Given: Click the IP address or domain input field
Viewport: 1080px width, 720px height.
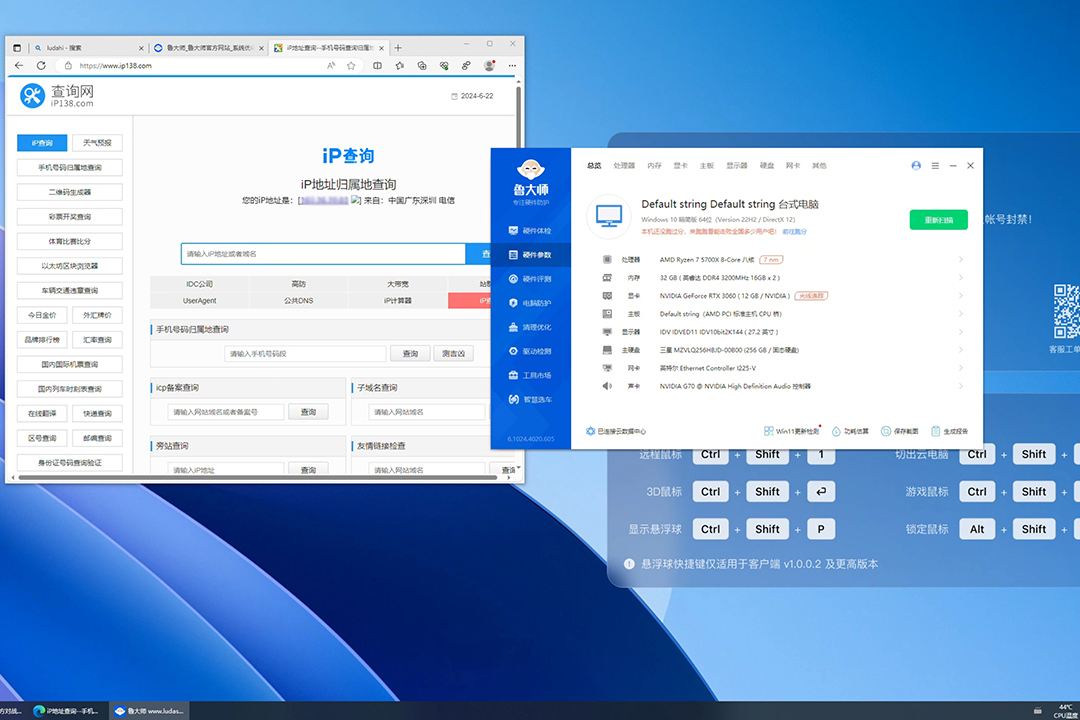Looking at the screenshot, I should 323,254.
